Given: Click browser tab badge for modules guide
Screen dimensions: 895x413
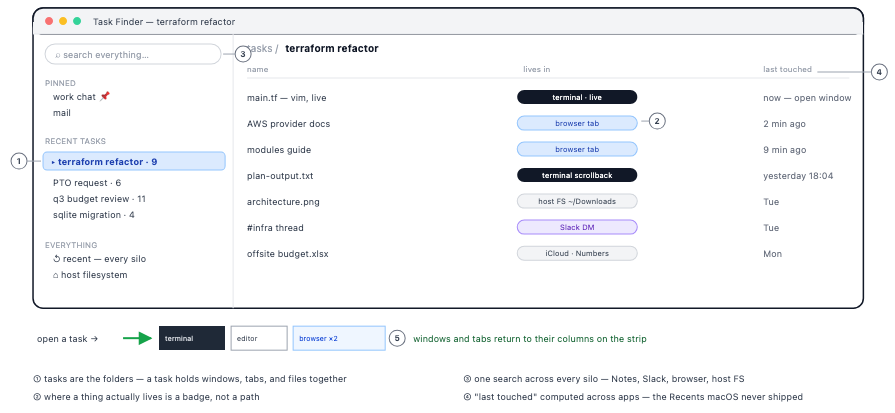Looking at the screenshot, I should pos(577,149).
